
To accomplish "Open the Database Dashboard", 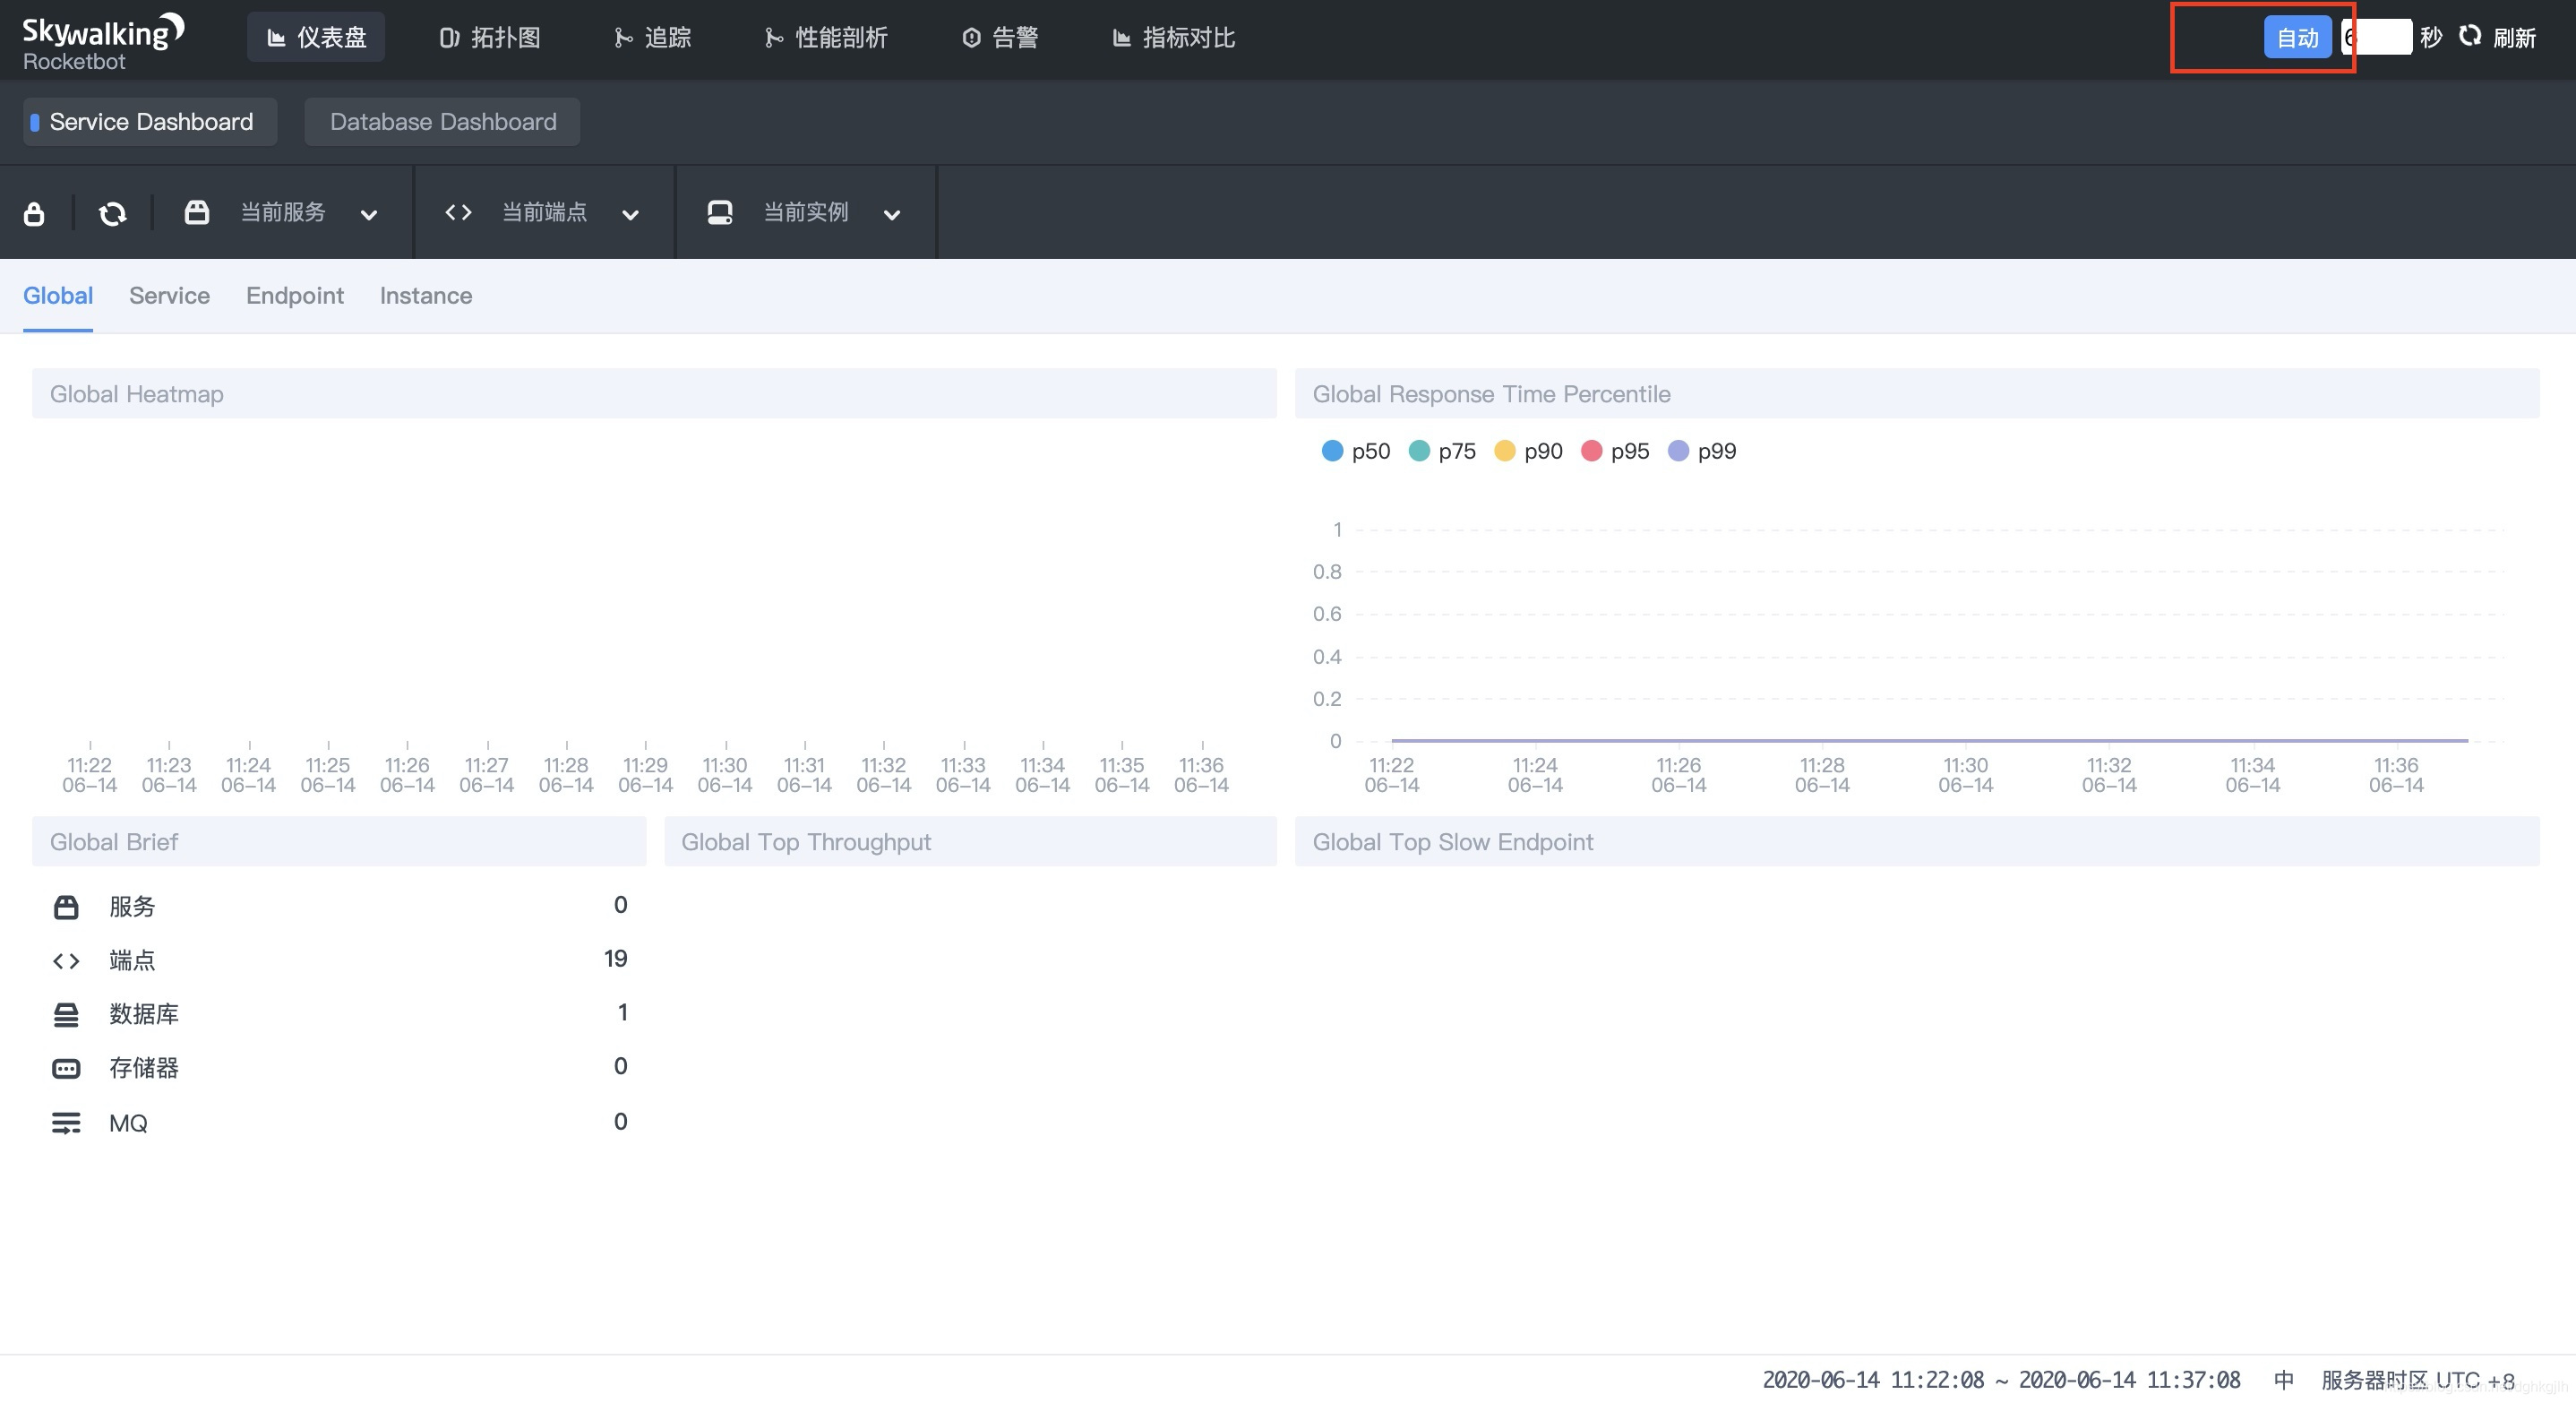I will point(442,122).
